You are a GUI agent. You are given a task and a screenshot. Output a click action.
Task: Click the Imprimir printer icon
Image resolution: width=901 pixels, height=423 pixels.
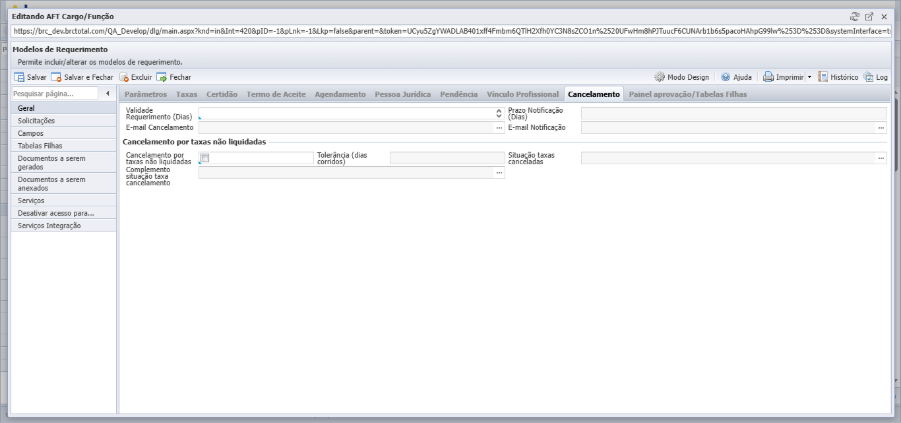(768, 77)
